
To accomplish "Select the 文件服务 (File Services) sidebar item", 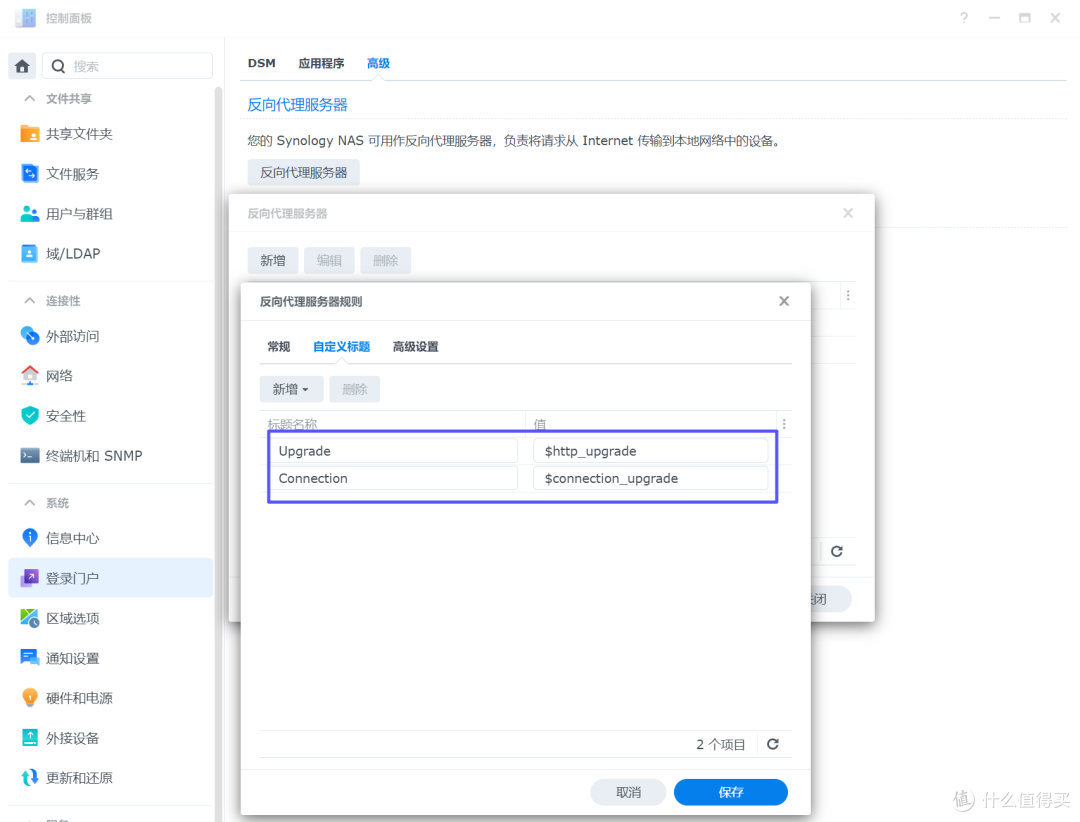I will 80,173.
